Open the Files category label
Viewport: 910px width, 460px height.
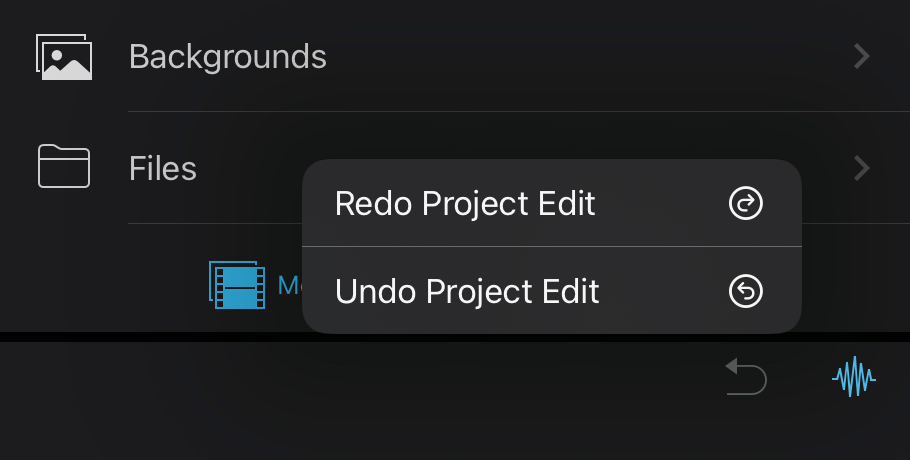[162, 168]
